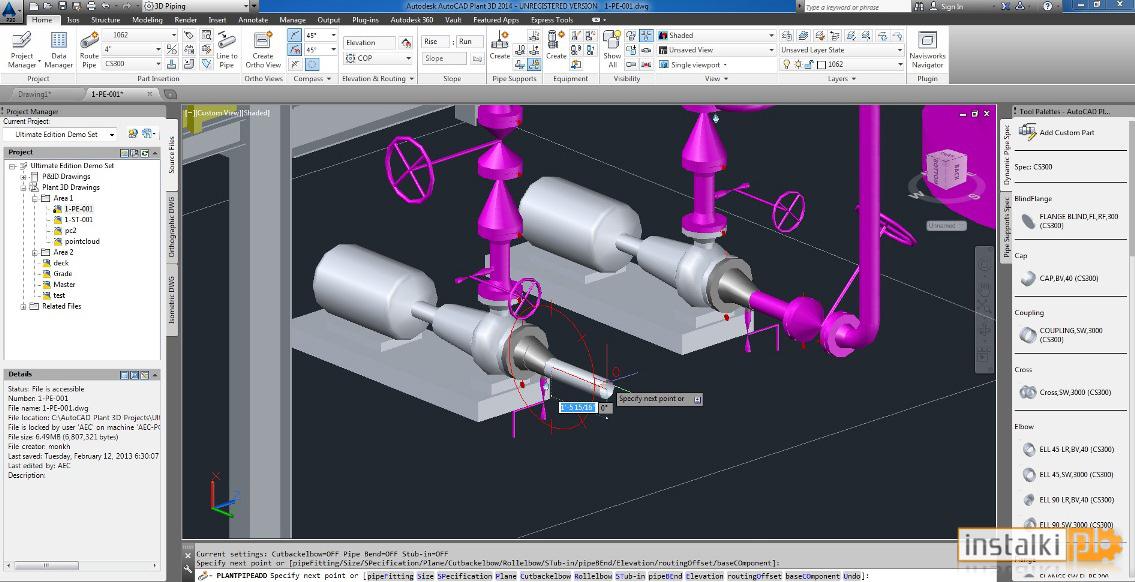The width and height of the screenshot is (1135, 582).
Task: Select the pointcloud drawing in tree
Action: 82,241
